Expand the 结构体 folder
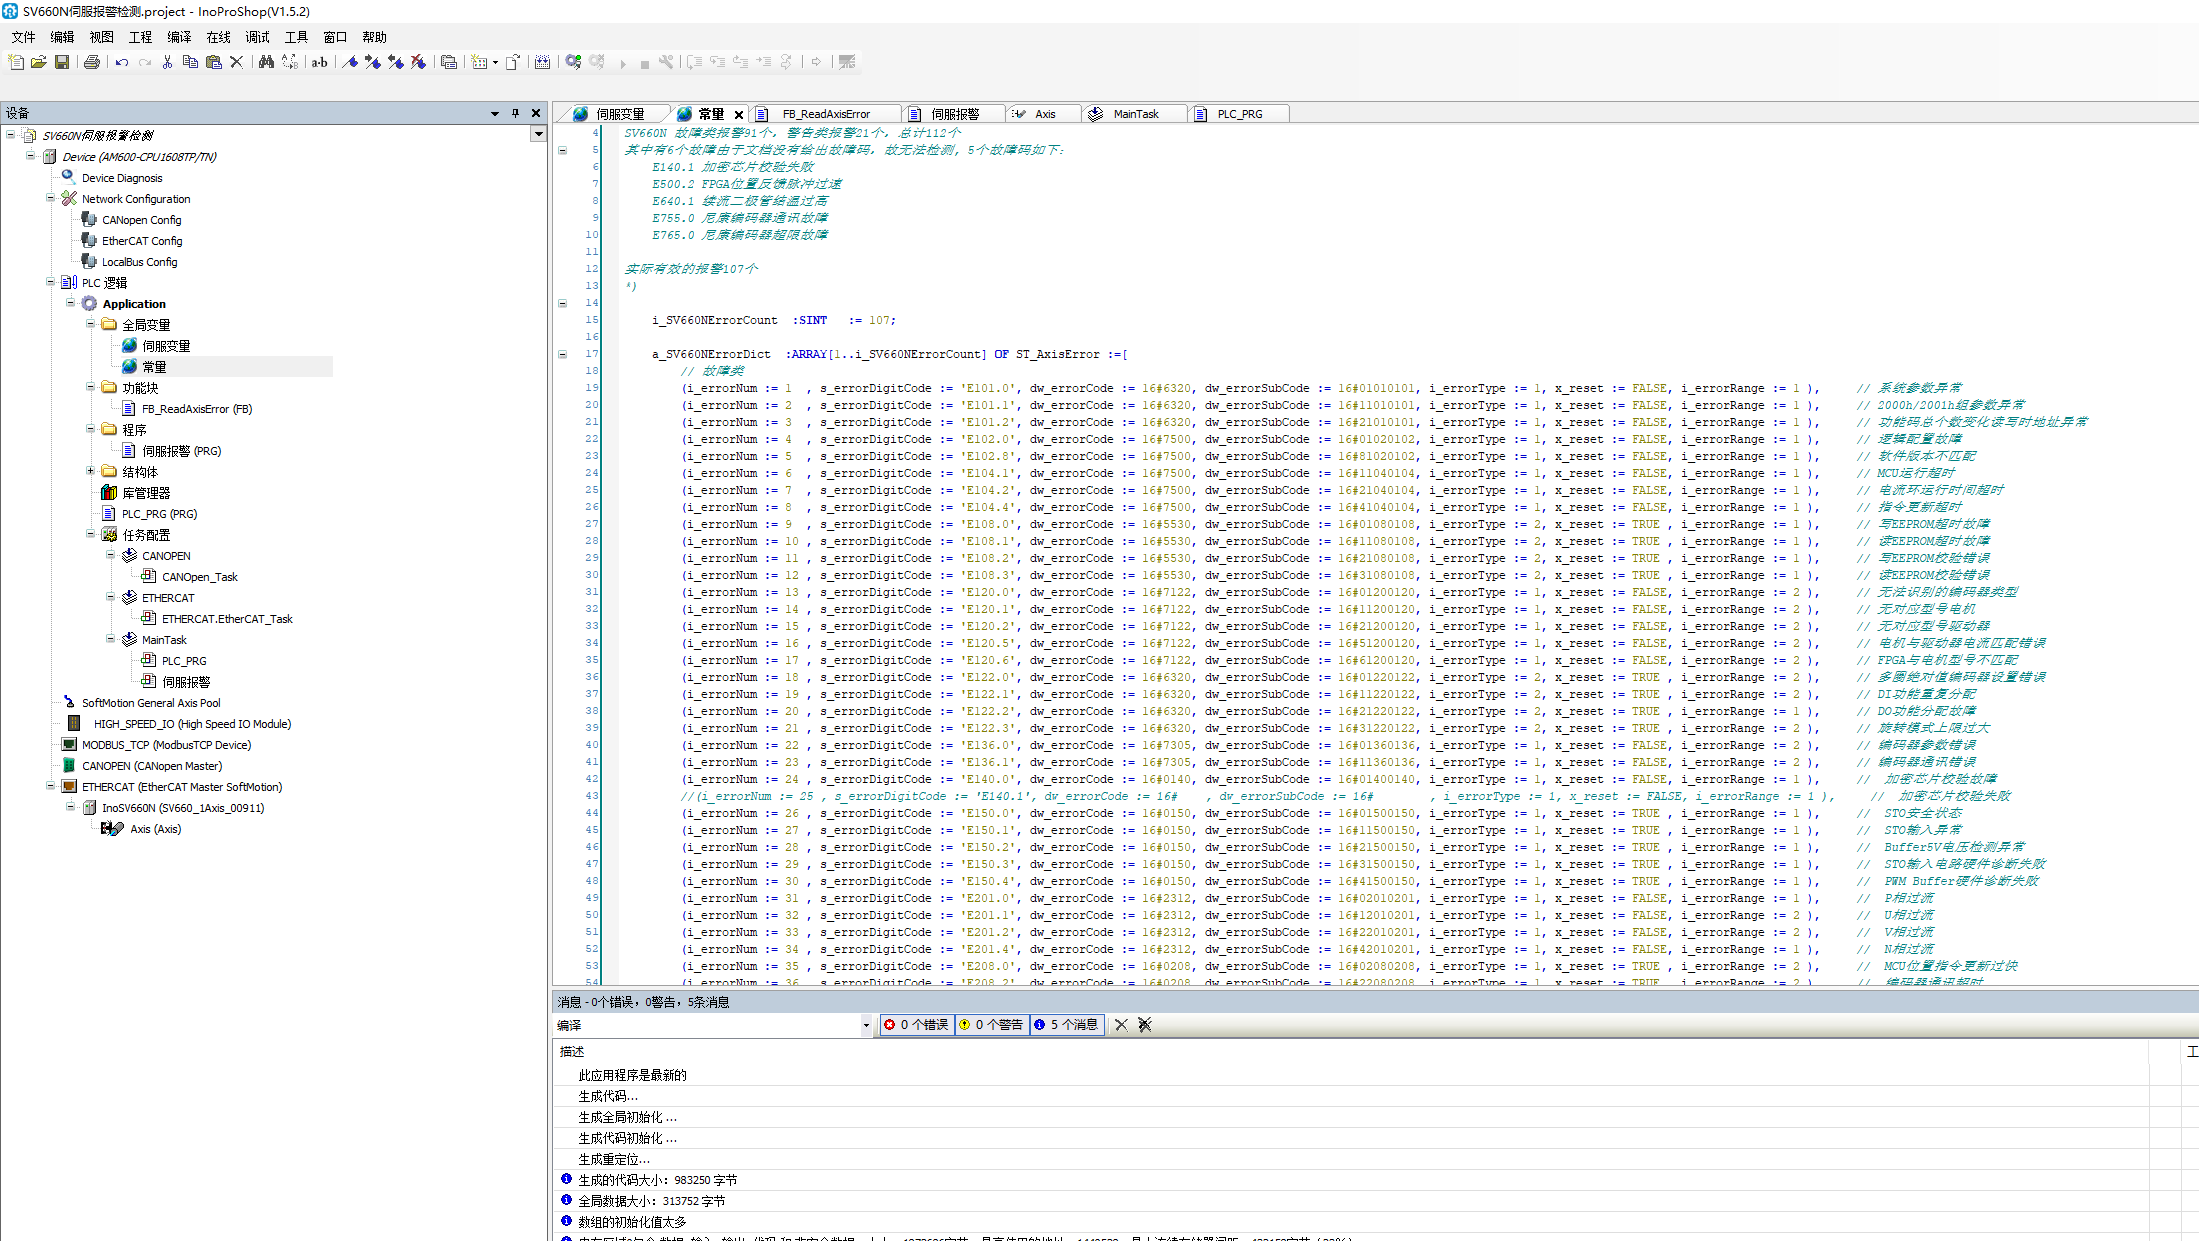 point(90,471)
